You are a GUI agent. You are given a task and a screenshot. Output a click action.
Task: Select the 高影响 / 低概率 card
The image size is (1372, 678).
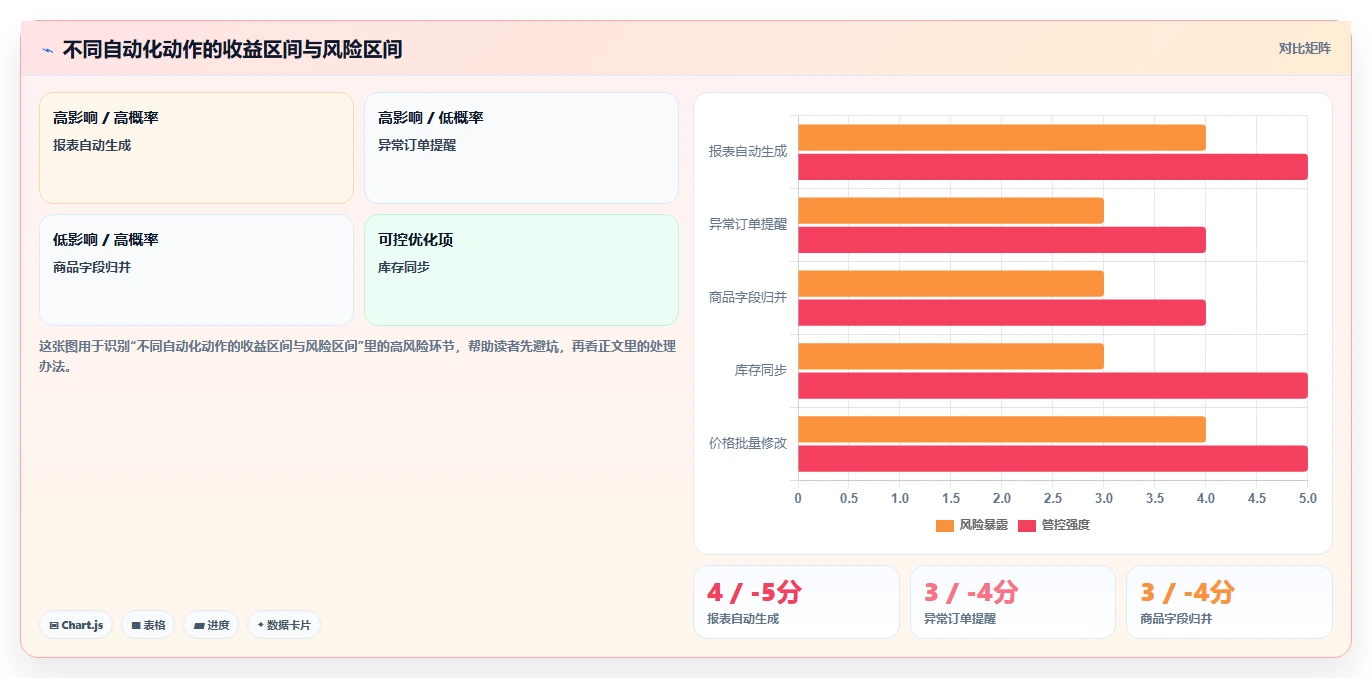point(521,148)
